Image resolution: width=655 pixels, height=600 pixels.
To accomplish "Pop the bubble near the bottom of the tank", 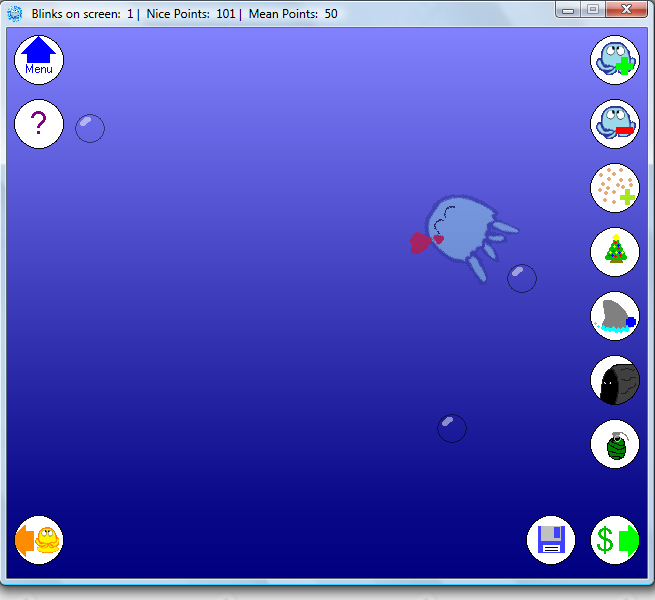I will coord(452,428).
